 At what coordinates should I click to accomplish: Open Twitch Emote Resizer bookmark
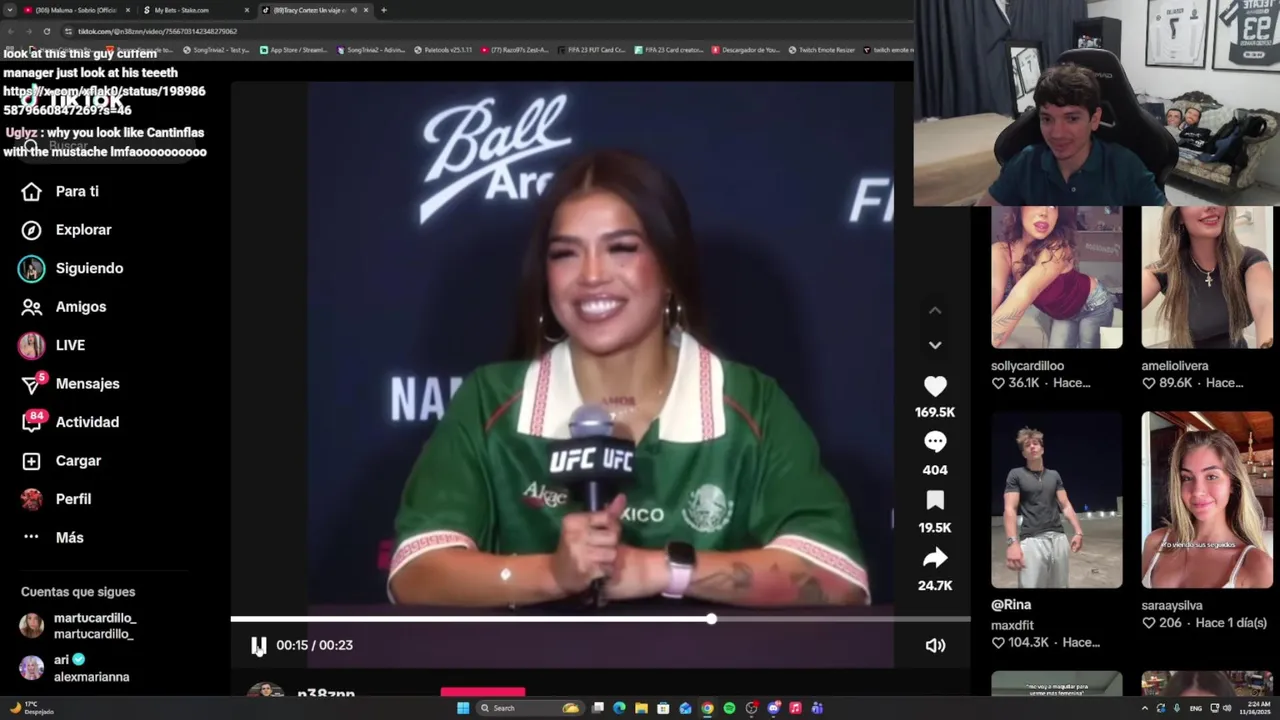click(822, 50)
